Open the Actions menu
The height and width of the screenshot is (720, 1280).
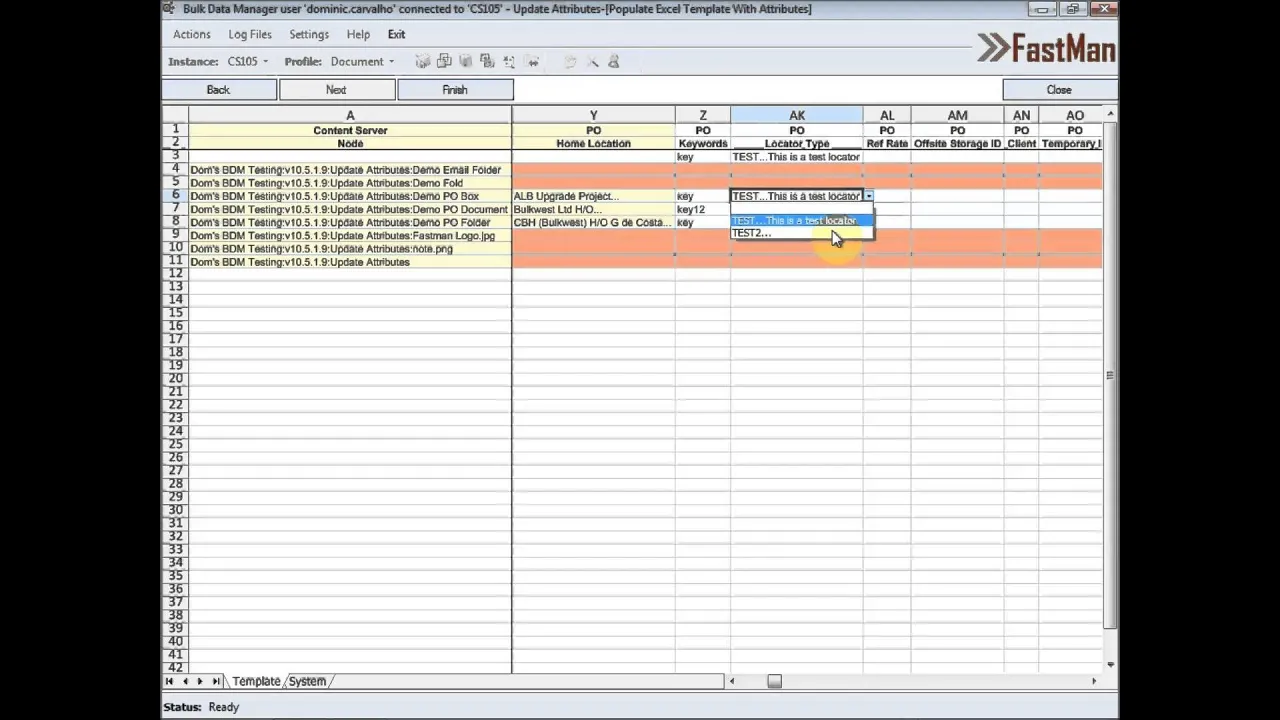tap(191, 34)
